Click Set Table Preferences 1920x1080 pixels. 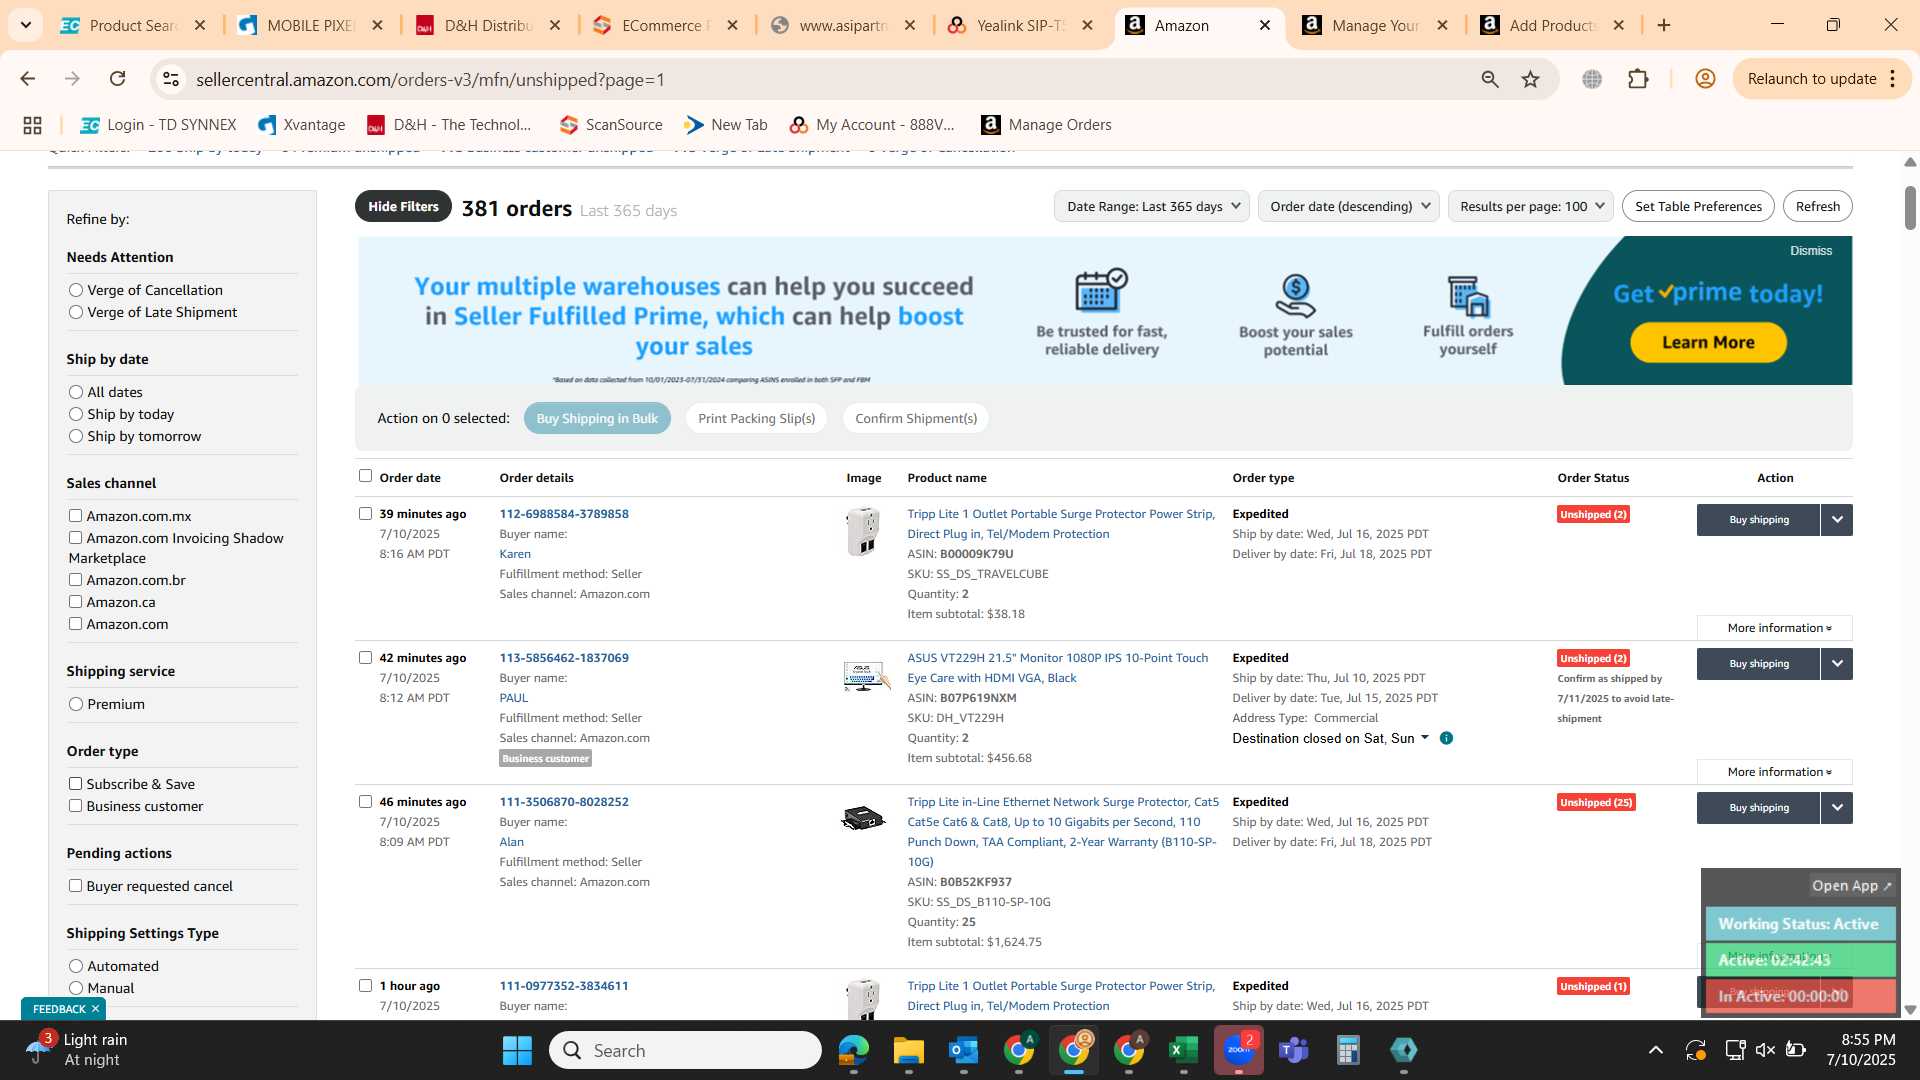coord(1698,207)
